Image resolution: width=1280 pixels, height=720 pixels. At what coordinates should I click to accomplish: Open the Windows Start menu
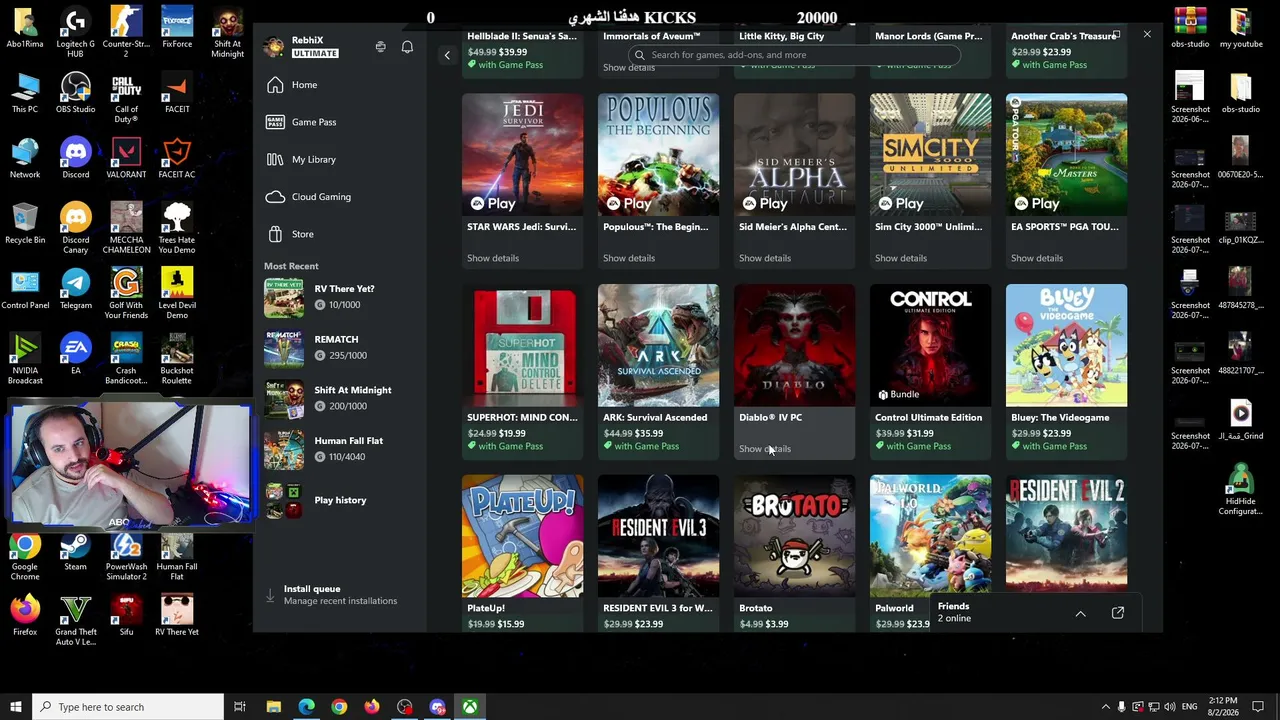pos(16,707)
